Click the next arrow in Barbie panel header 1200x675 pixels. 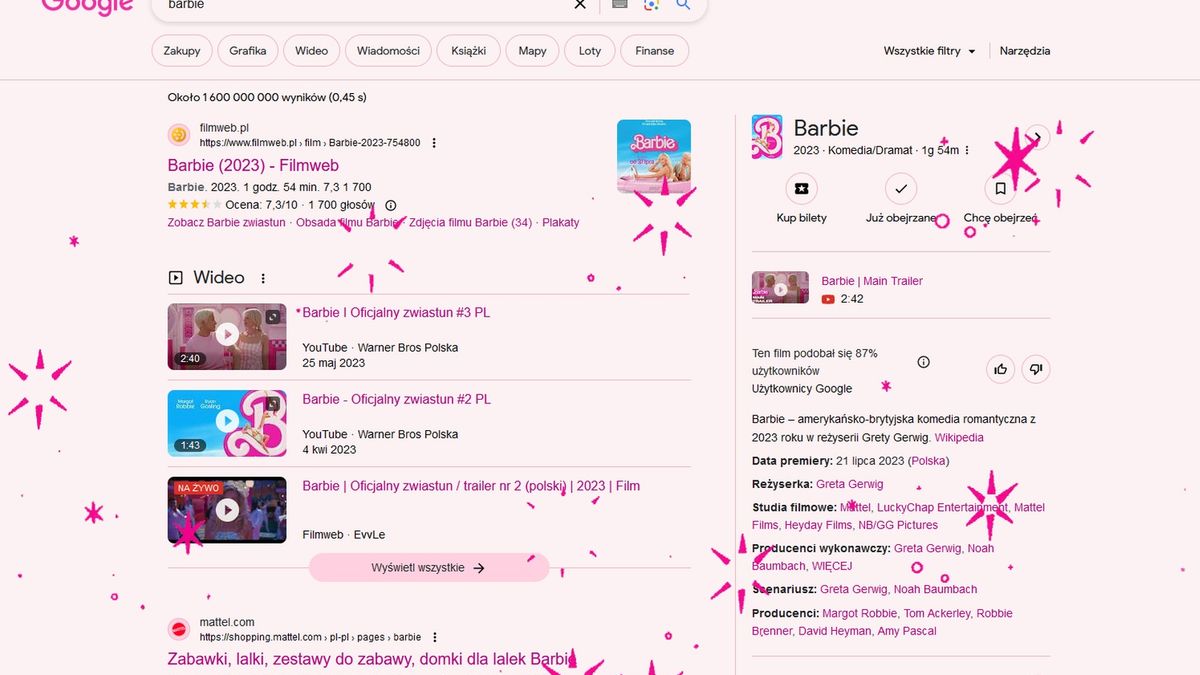click(1038, 138)
